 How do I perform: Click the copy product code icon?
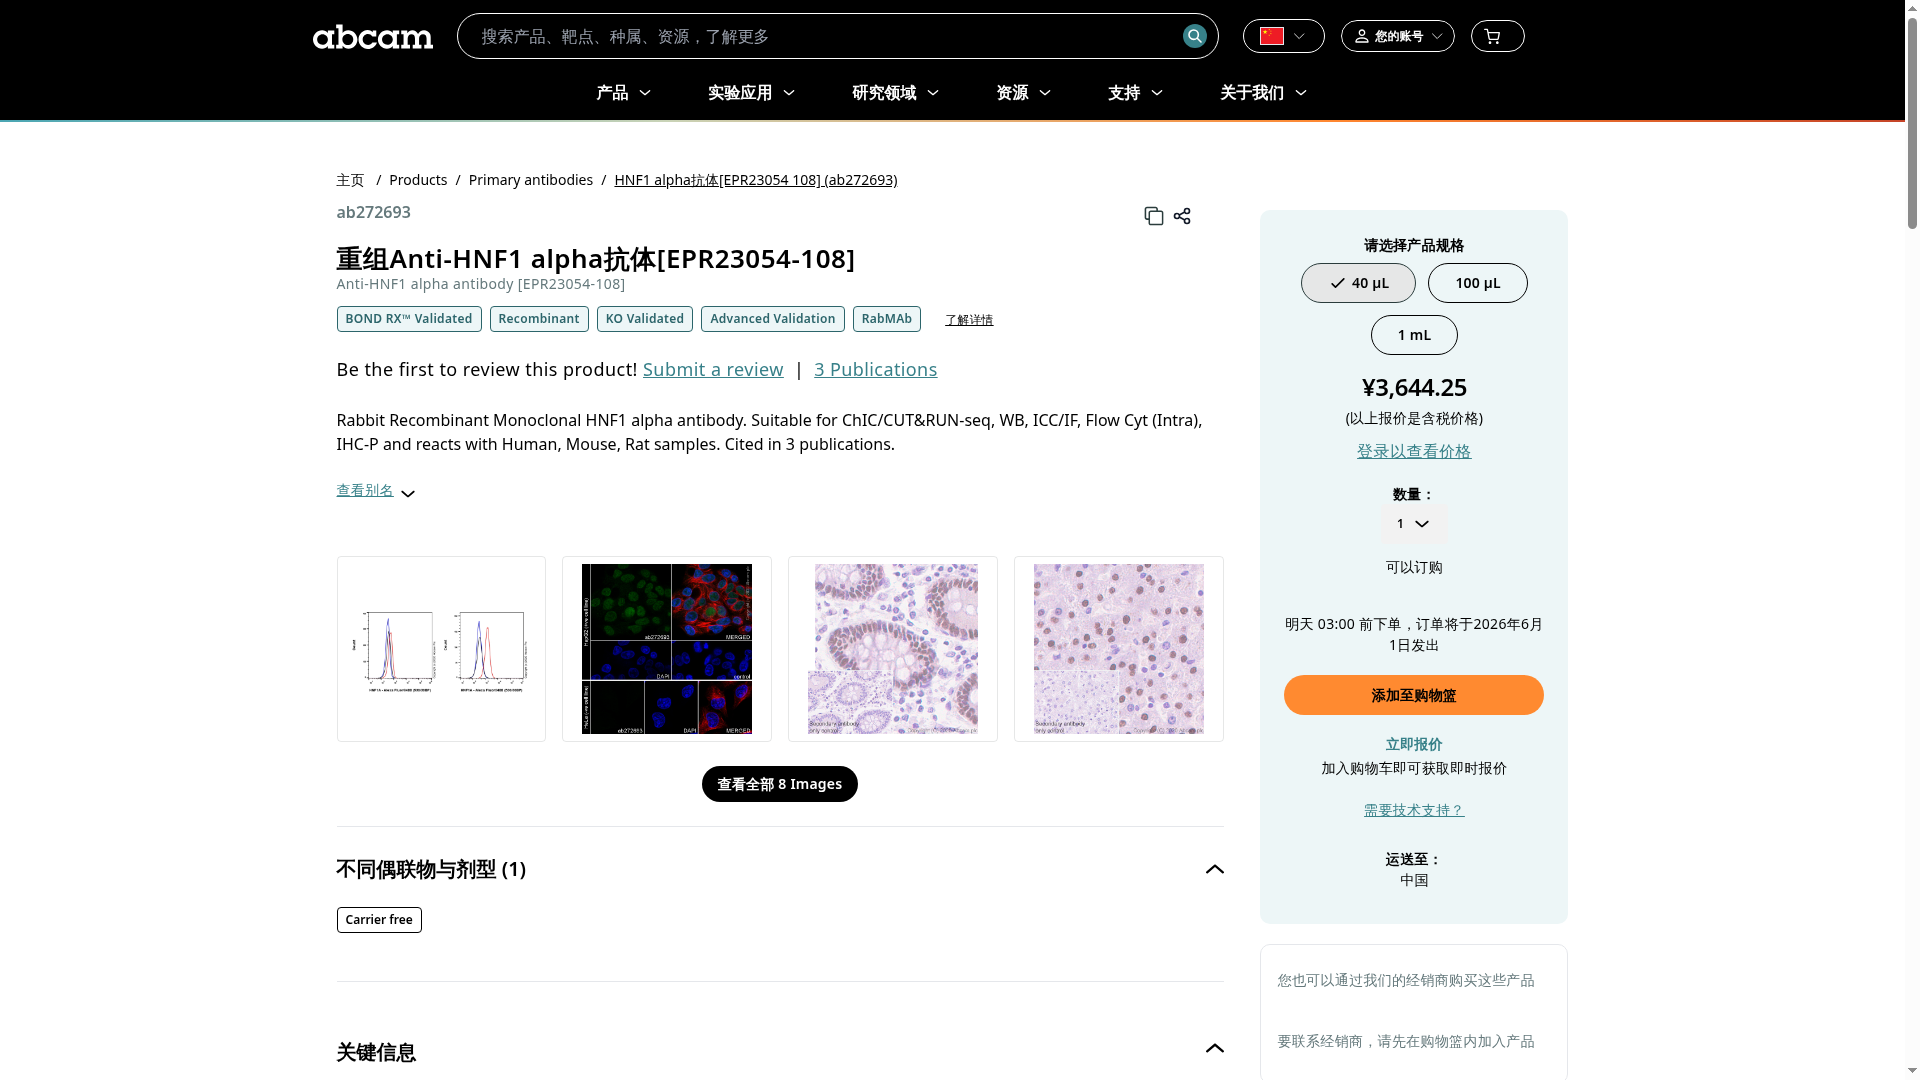[1153, 216]
